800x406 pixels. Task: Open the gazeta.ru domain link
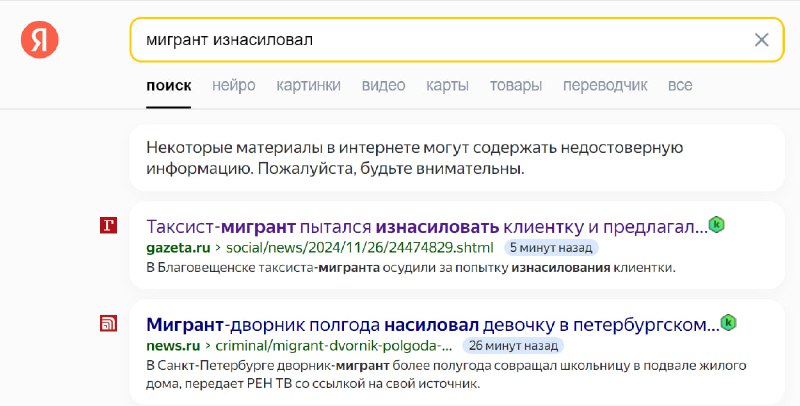178,248
